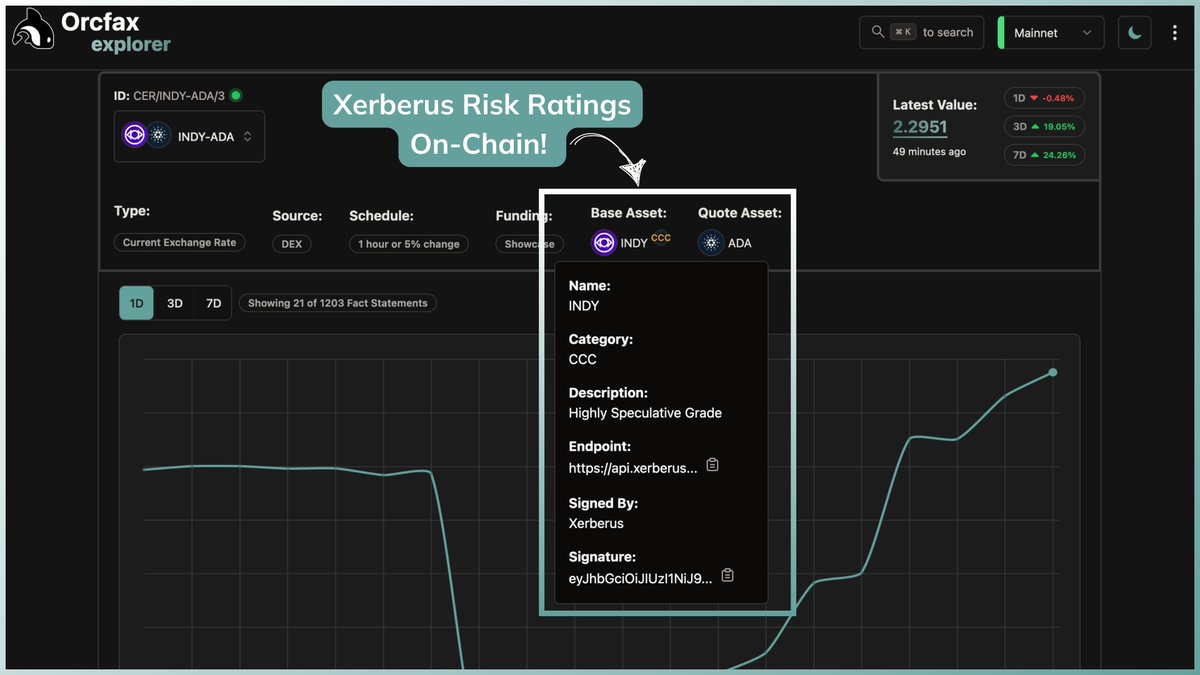Click the search magnifier icon
The image size is (1200, 675).
878,32
